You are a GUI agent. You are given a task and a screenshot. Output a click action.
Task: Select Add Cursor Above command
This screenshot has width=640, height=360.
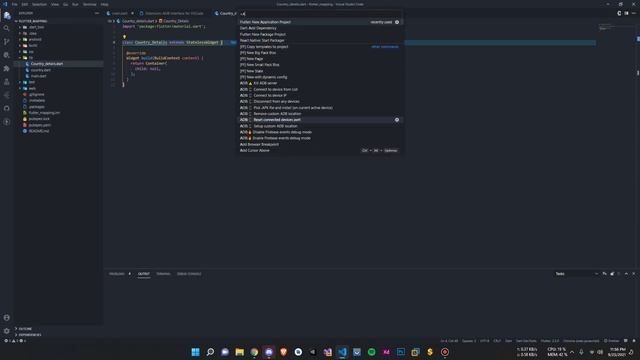pos(320,151)
